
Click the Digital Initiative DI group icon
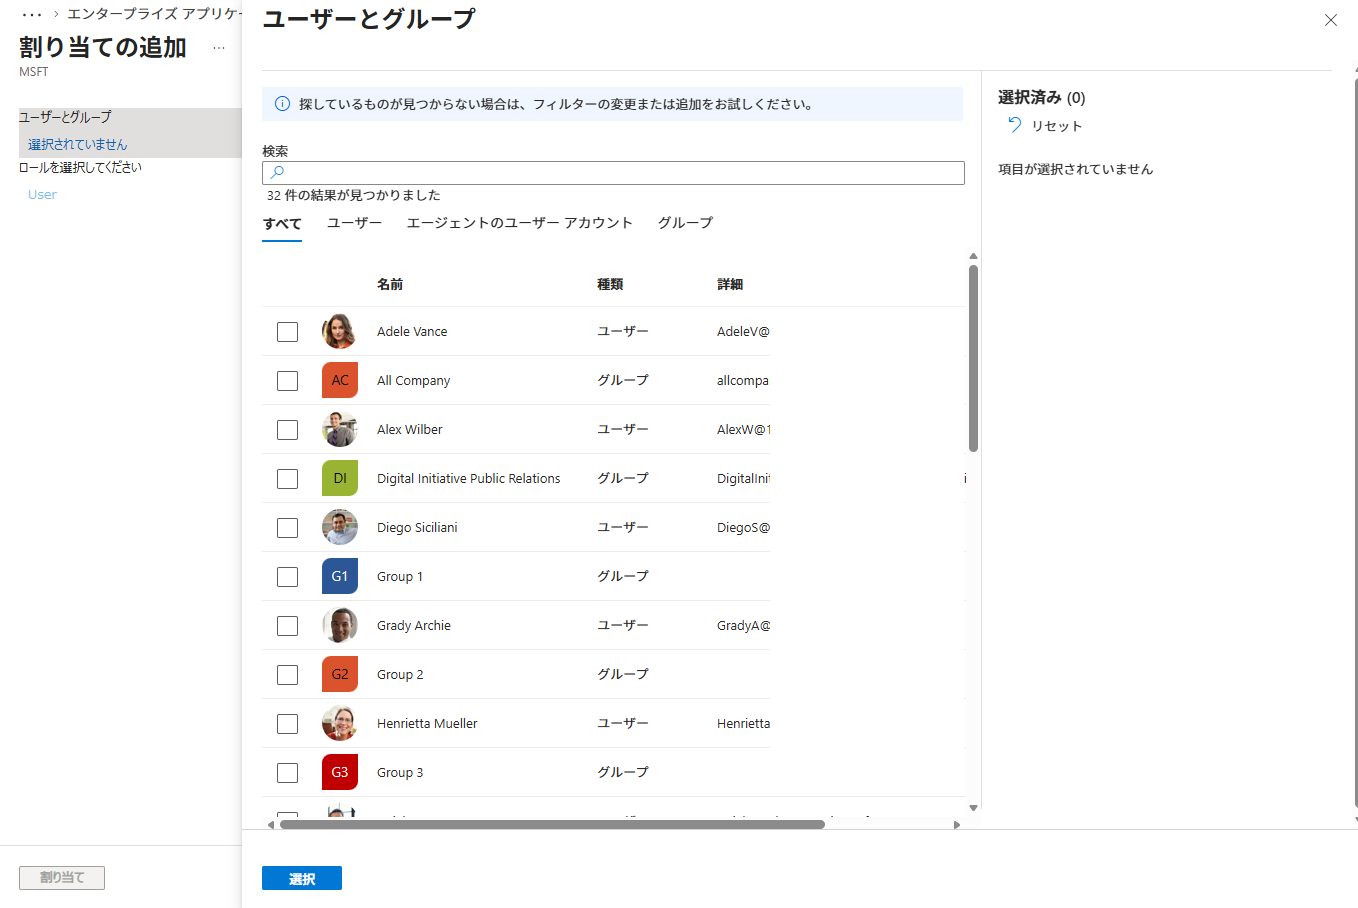coord(340,478)
